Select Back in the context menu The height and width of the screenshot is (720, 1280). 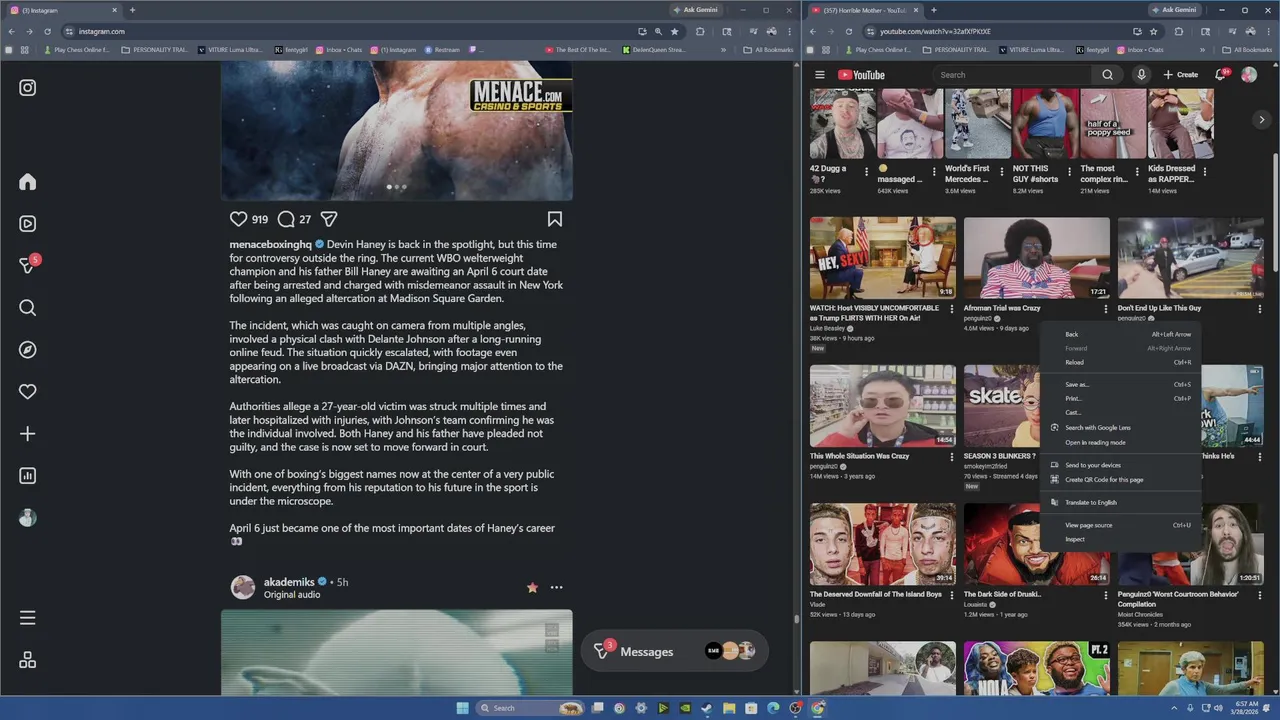tap(1120, 334)
